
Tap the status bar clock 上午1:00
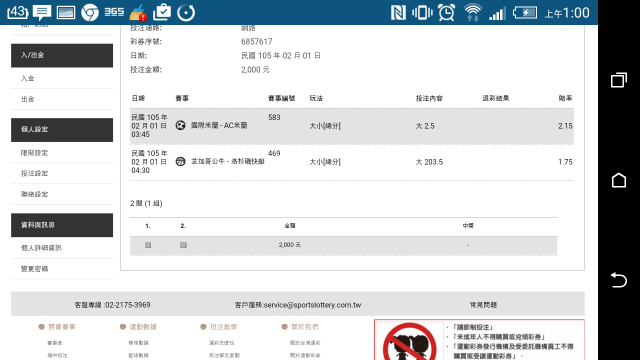[x=567, y=13]
